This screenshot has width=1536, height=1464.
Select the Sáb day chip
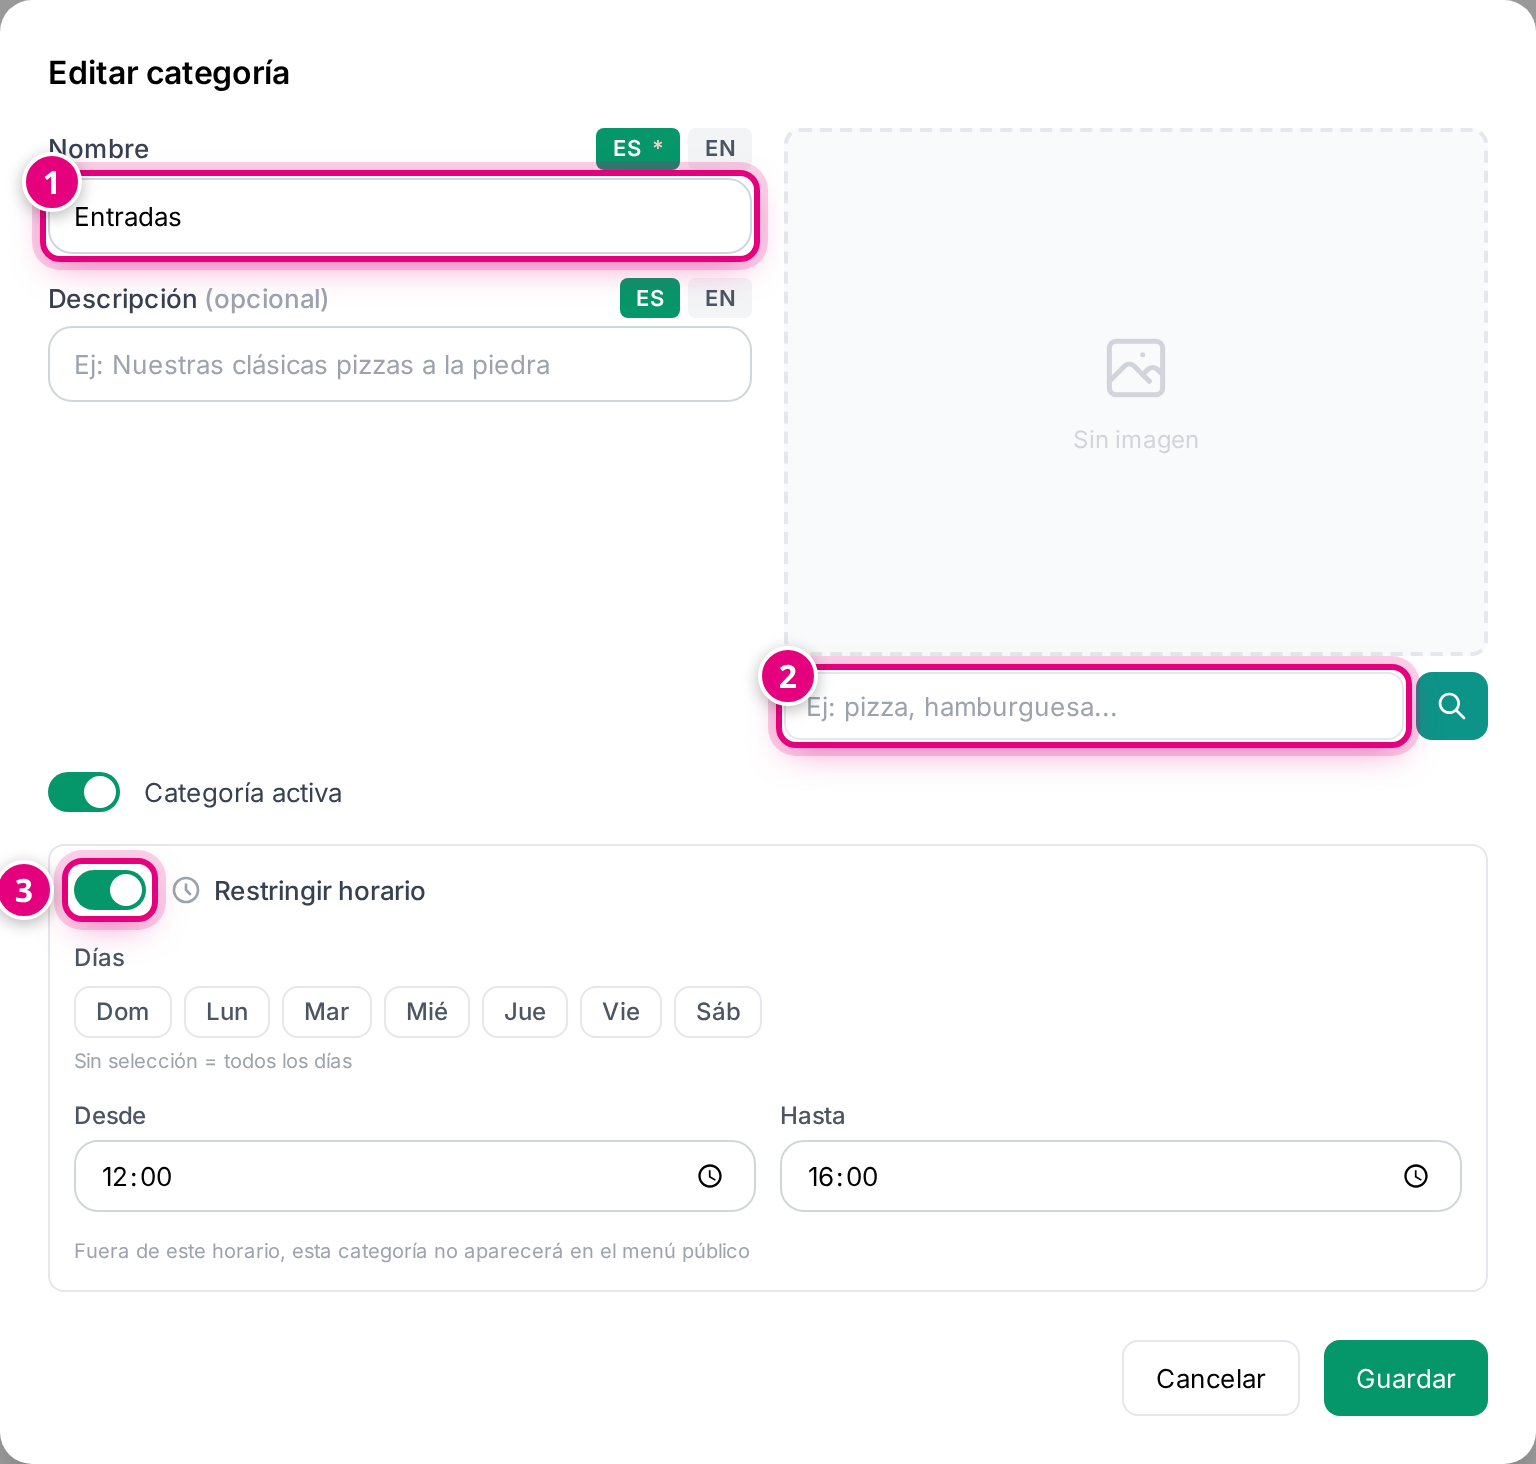[718, 1012]
